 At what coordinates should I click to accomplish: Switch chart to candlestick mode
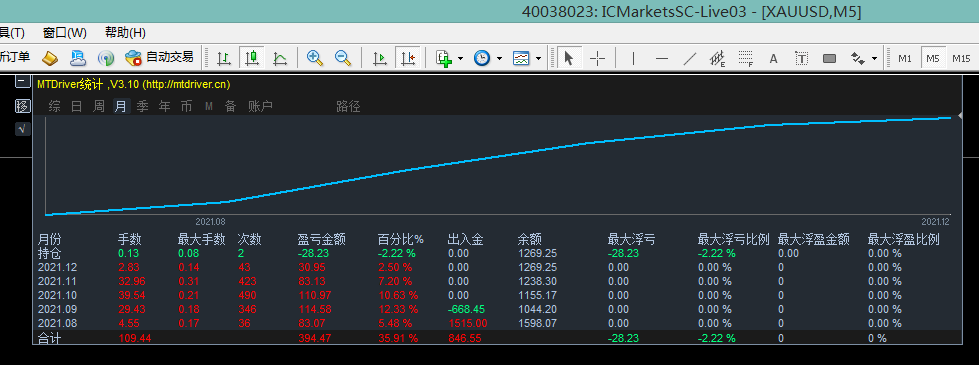(252, 58)
